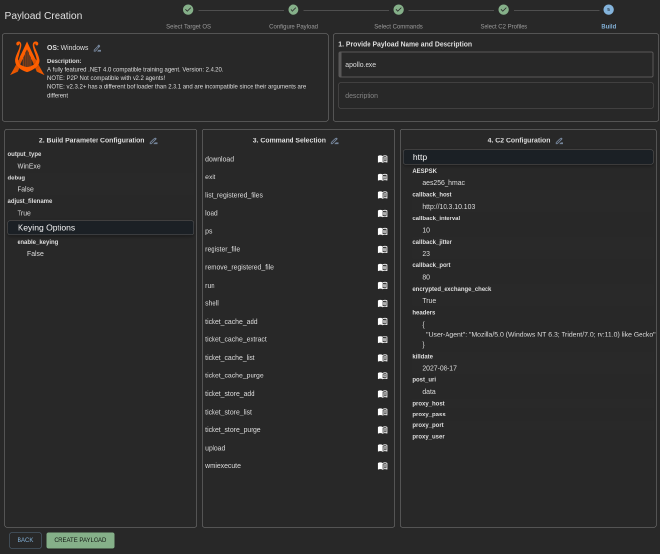Select the adjust_filename label
This screenshot has width=660, height=554.
pyautogui.click(x=30, y=201)
